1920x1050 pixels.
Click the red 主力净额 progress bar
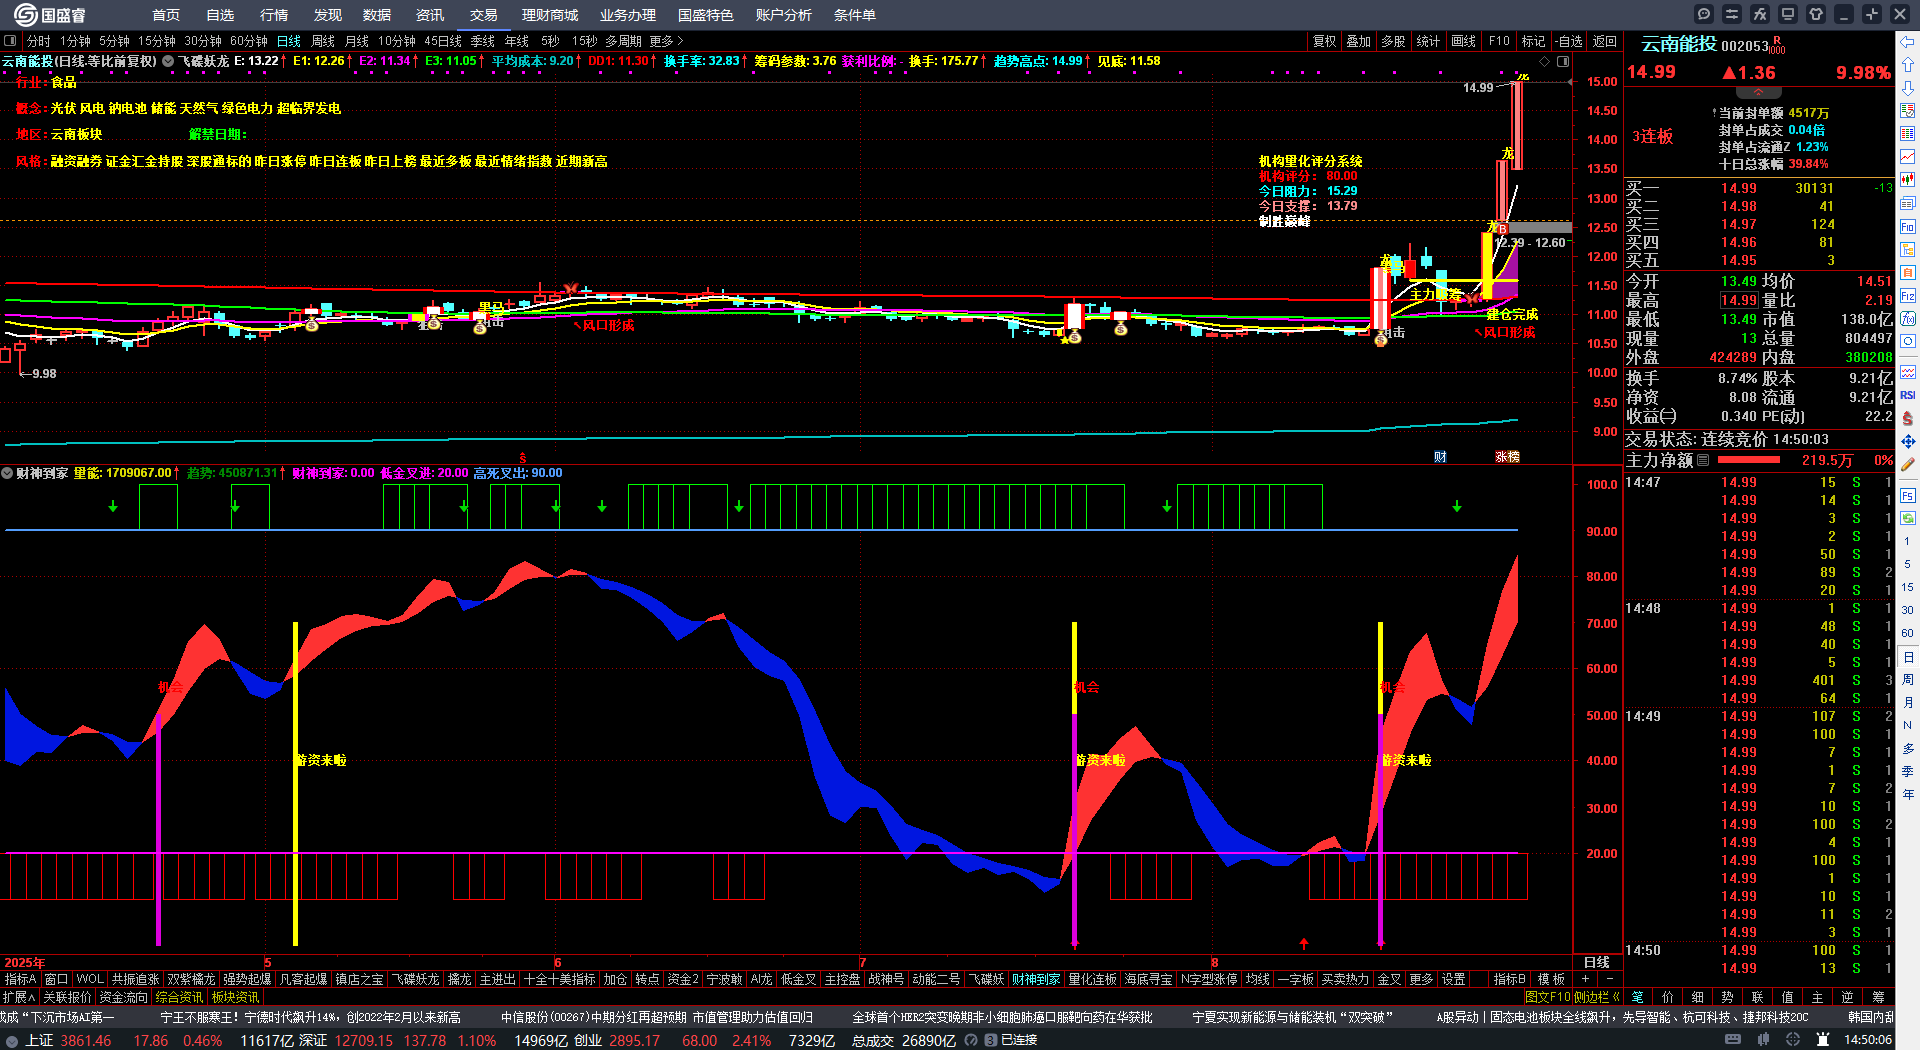(1748, 460)
